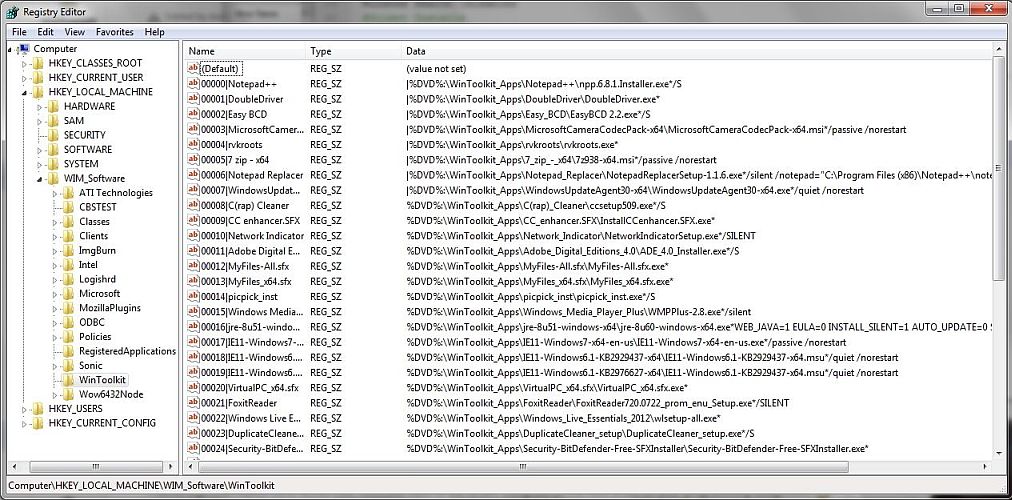Click the WIM_Software folder icon
This screenshot has height=500, width=1012.
(54, 178)
